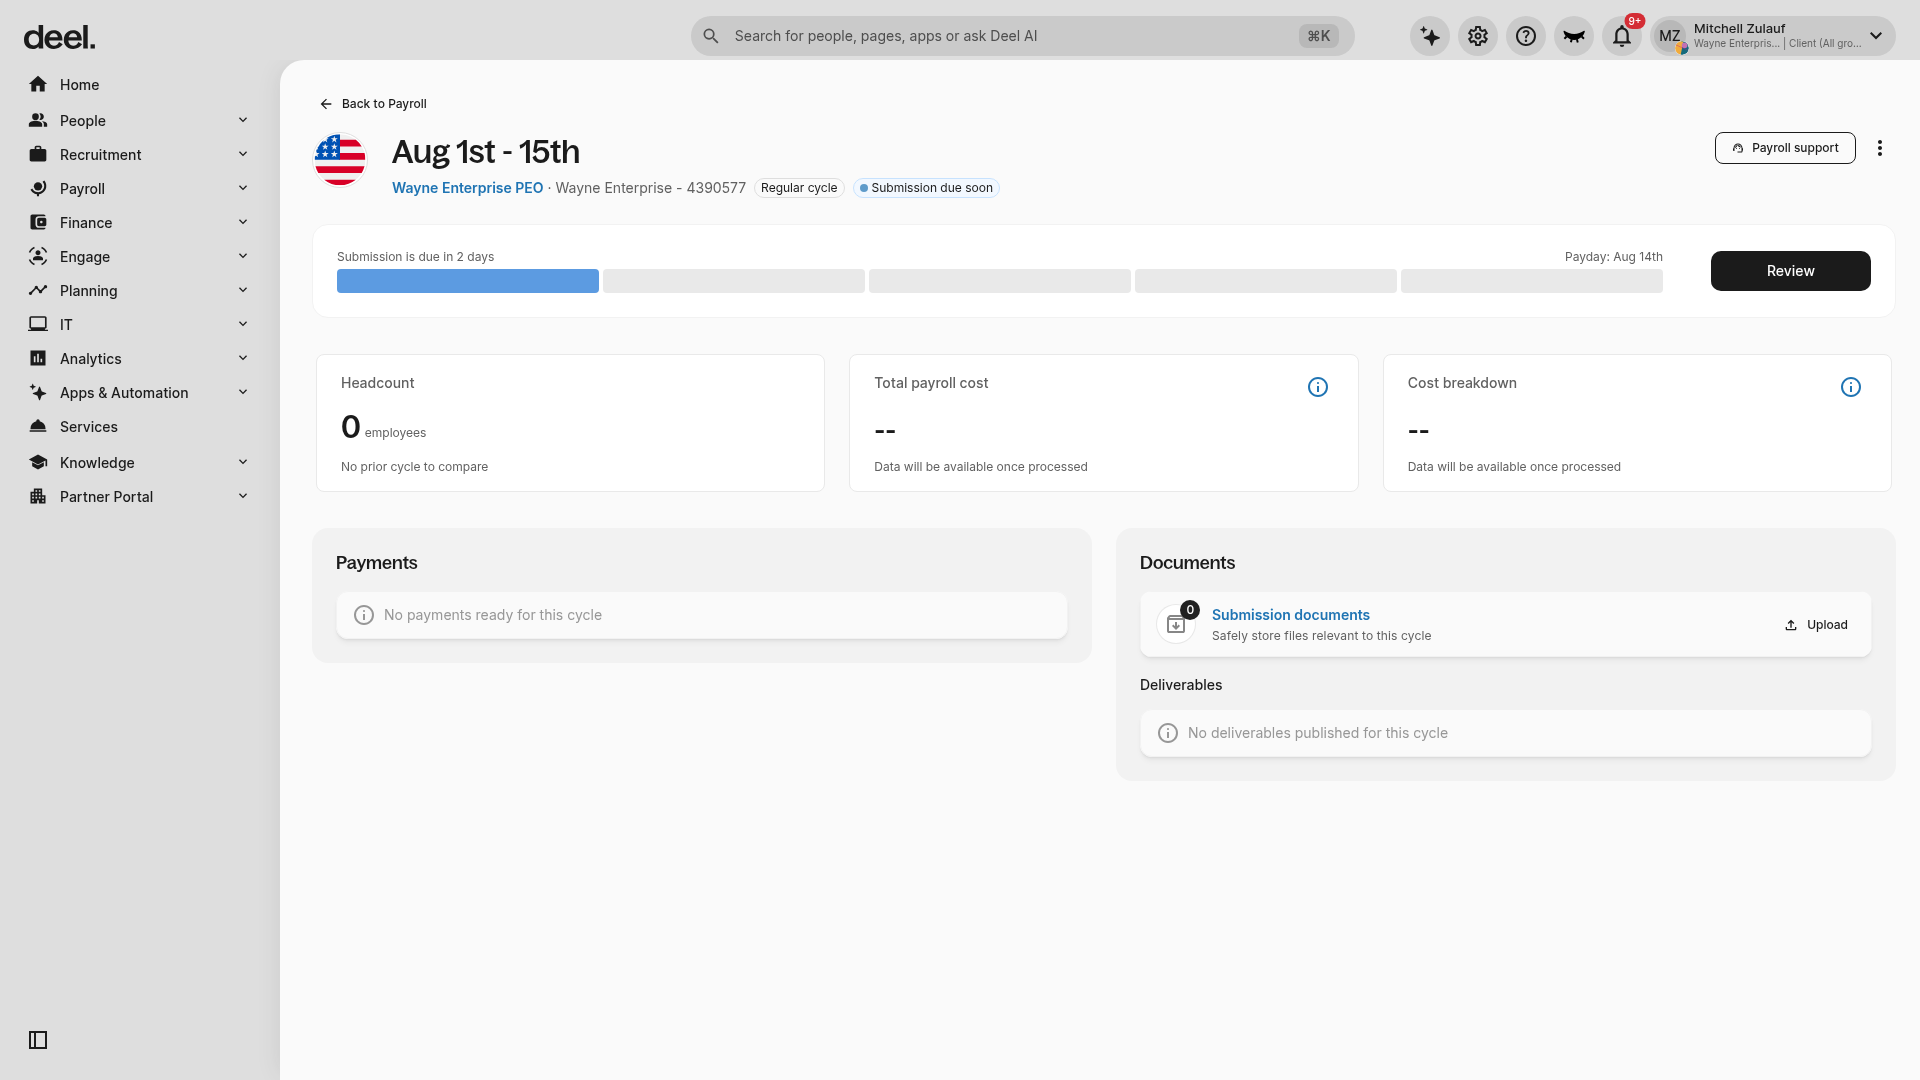Click the middle progress bar segment
1920x1080 pixels.
coord(1000,281)
